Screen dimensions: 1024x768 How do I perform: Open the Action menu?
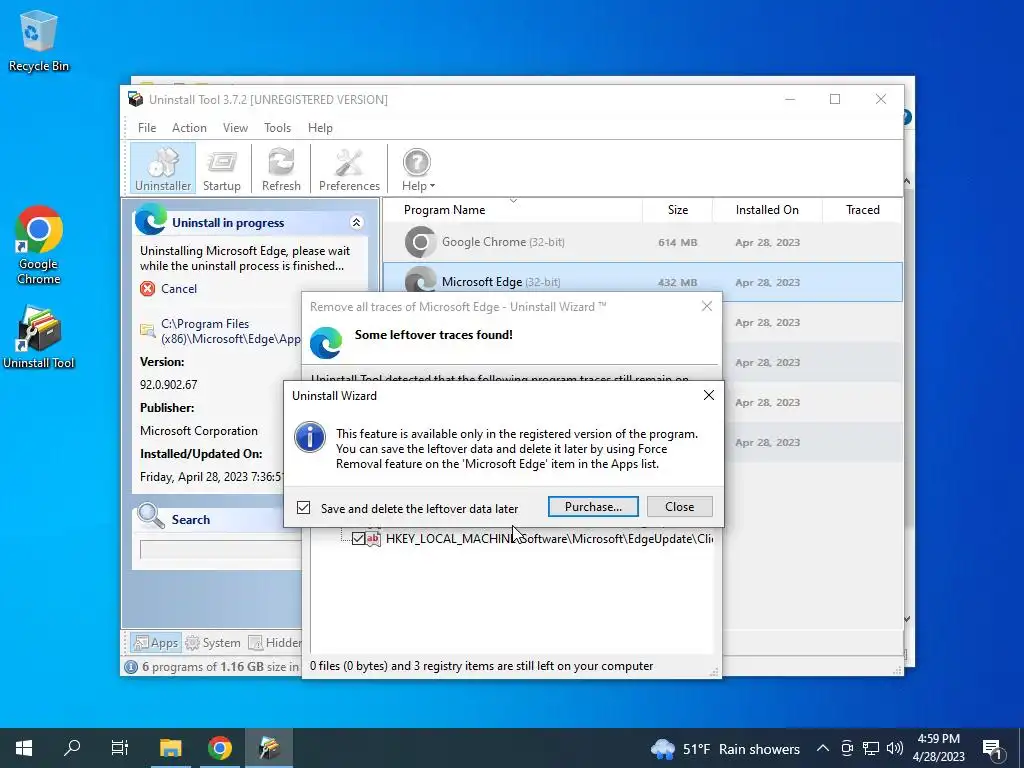point(189,128)
